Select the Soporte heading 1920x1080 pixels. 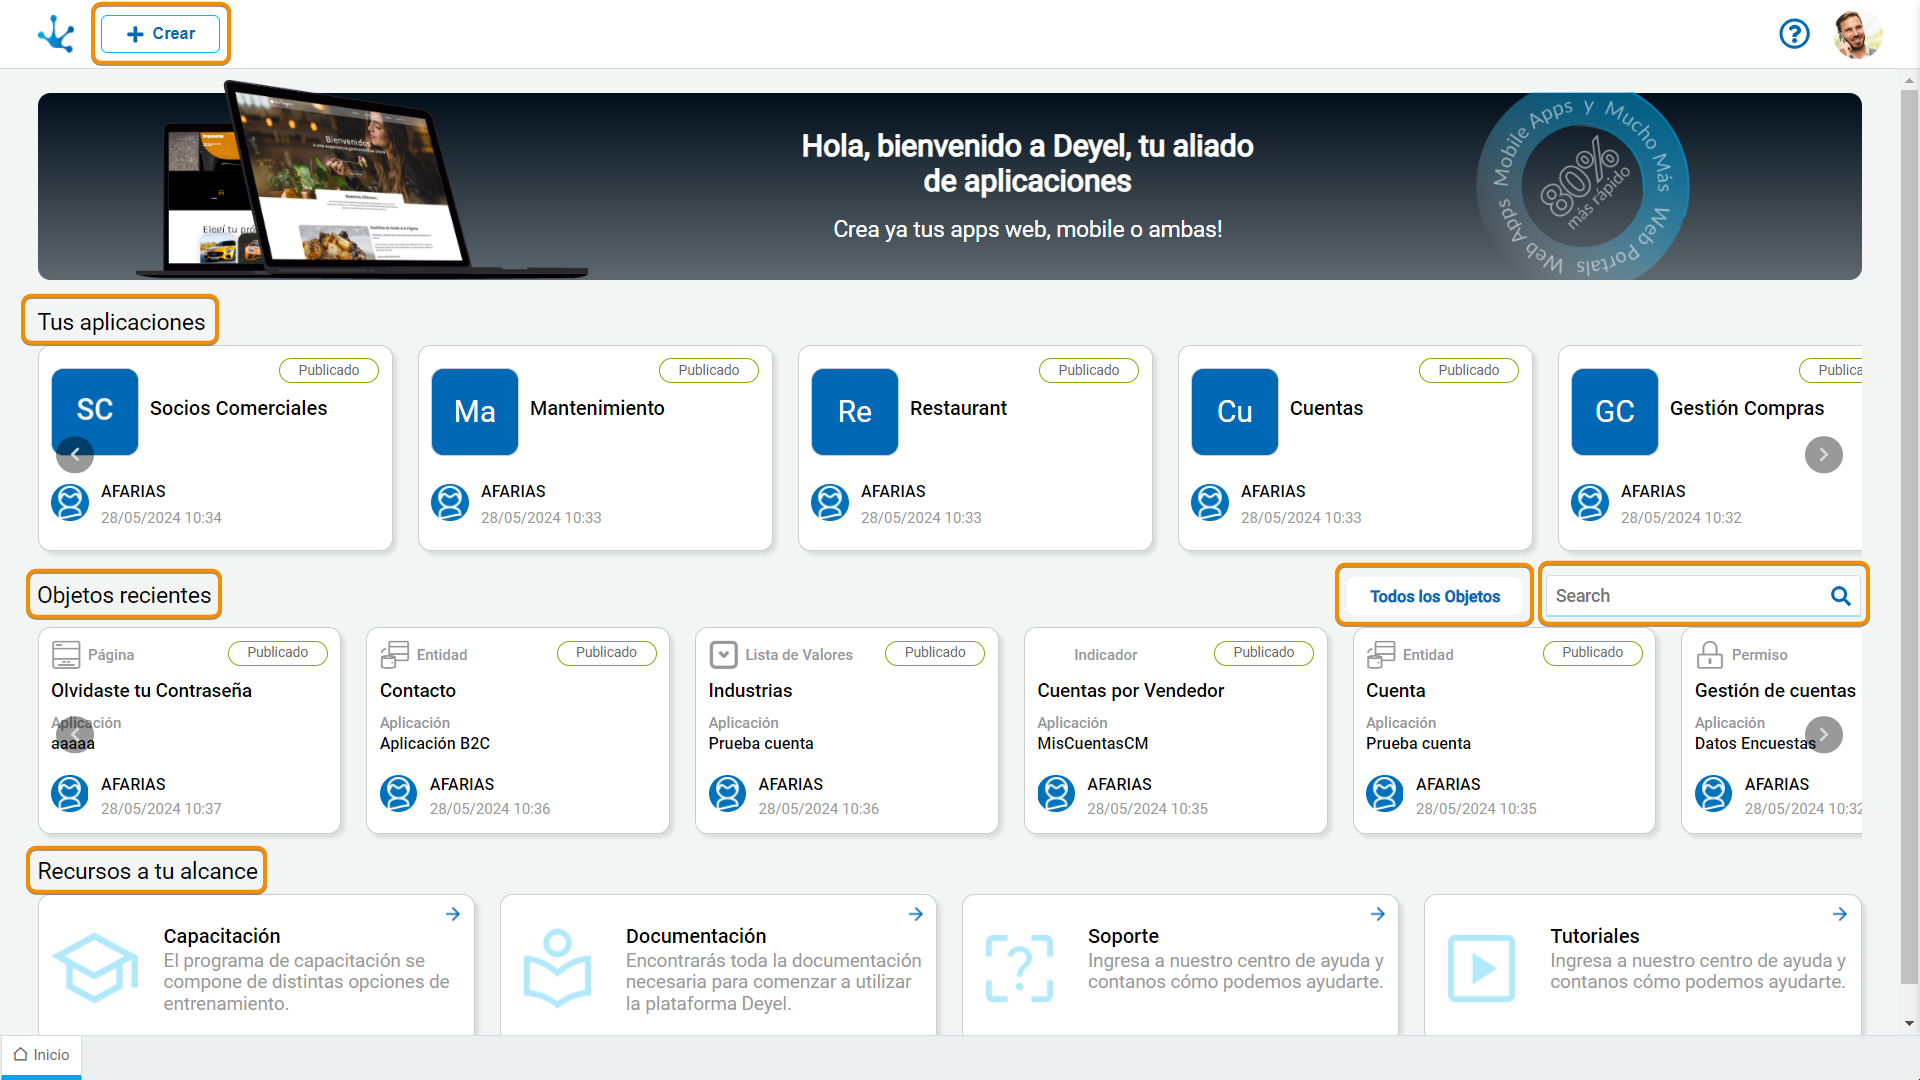1123,936
